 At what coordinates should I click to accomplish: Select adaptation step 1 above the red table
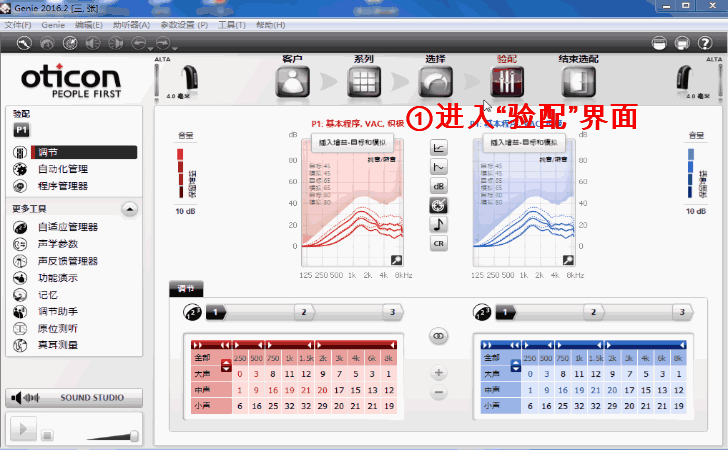pos(215,312)
